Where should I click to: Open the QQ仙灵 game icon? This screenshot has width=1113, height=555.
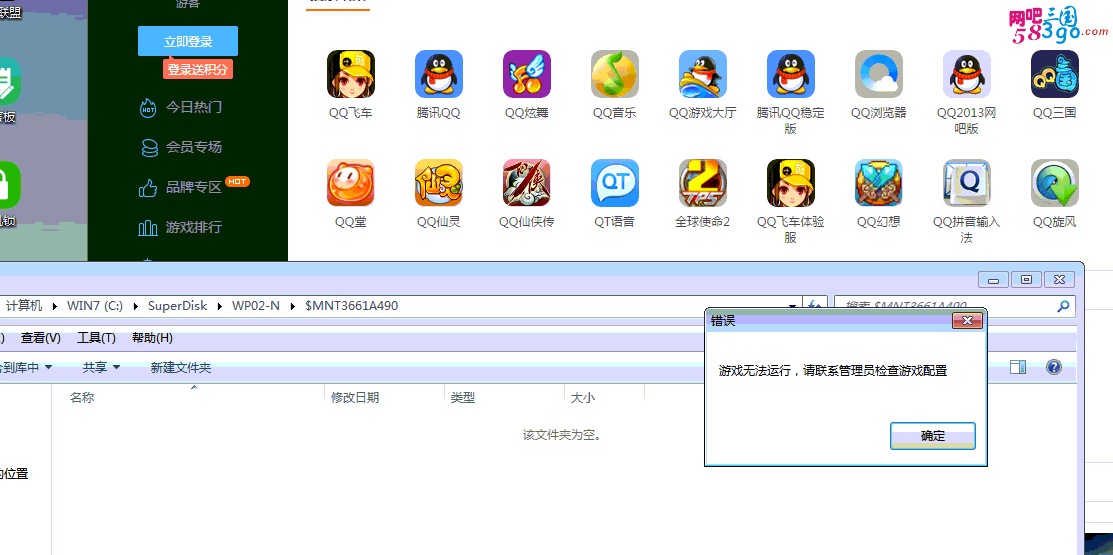[x=439, y=183]
